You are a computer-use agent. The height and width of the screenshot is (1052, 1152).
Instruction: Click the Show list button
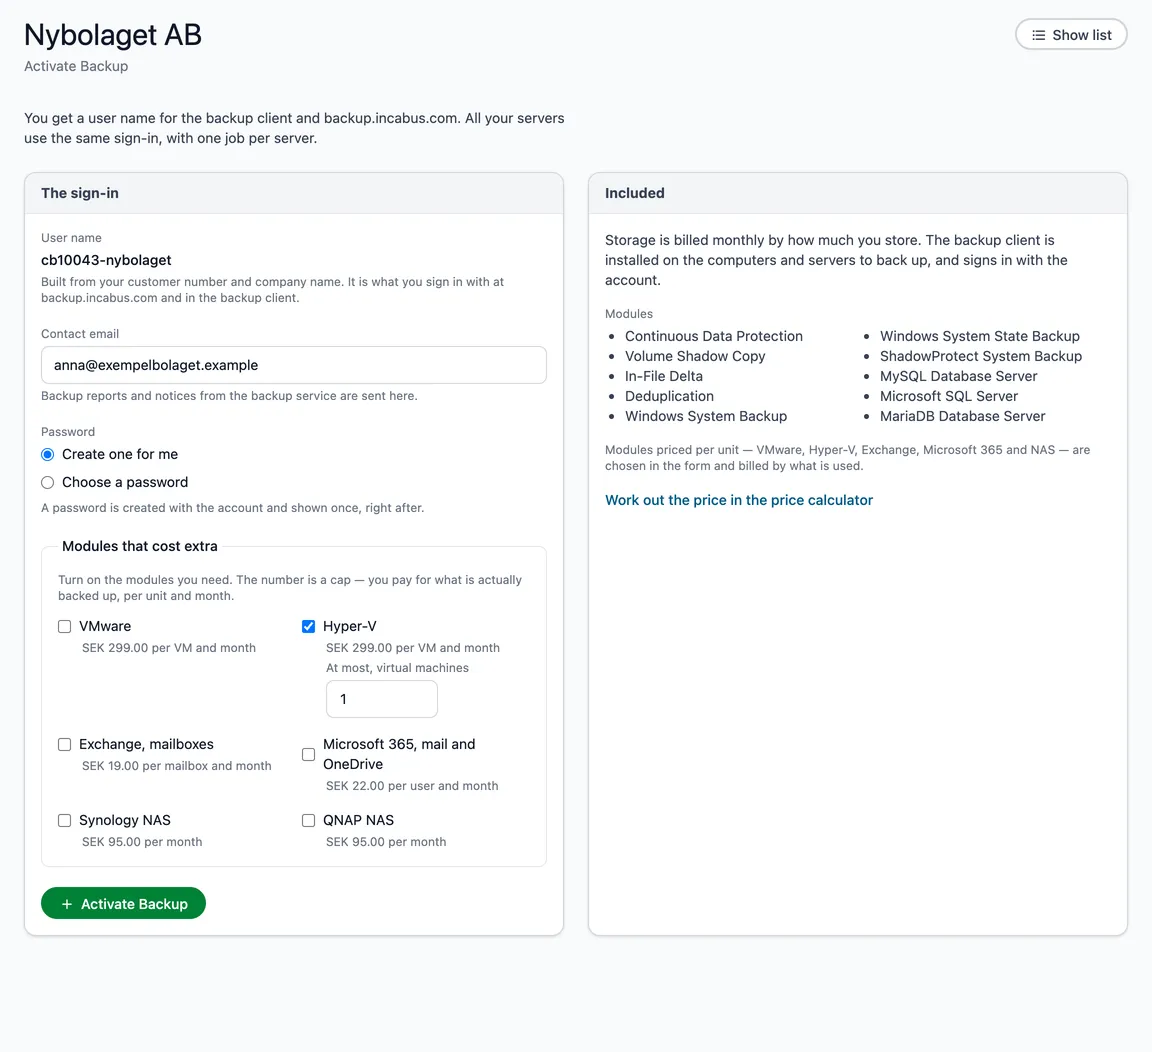1070,35
